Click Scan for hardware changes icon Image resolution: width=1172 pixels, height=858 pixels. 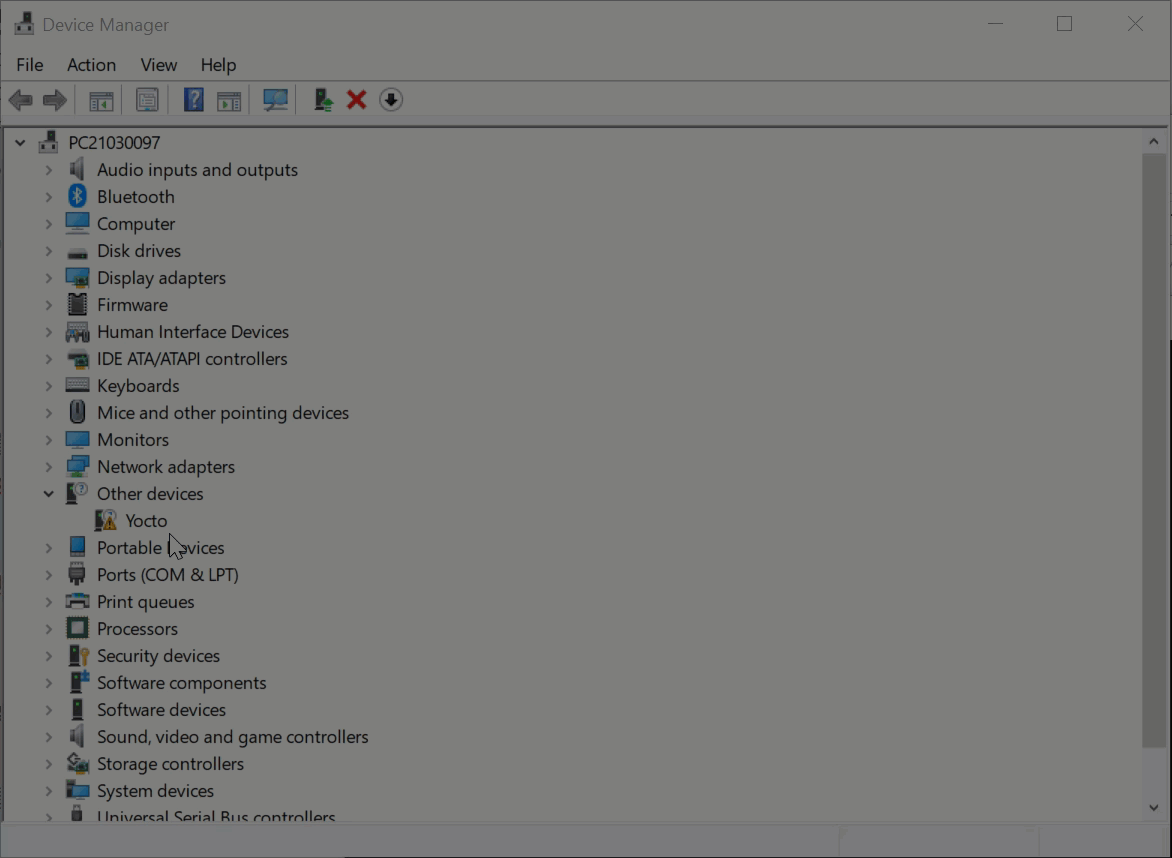click(275, 100)
